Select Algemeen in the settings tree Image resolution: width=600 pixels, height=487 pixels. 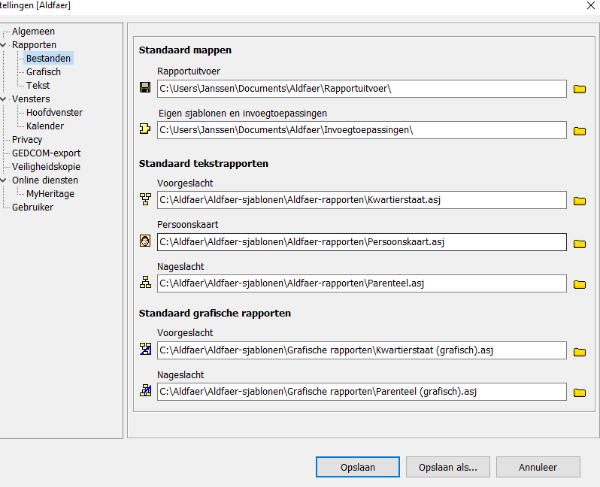[x=32, y=32]
